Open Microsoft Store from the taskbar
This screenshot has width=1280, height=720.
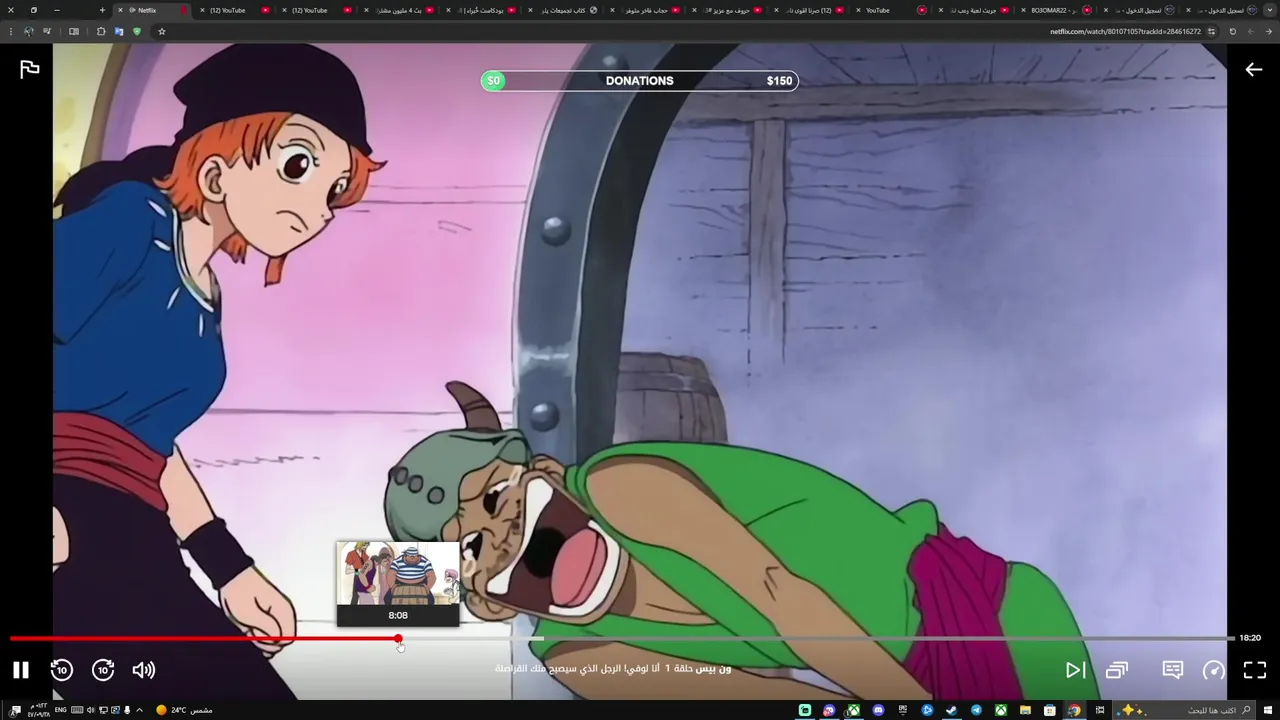(x=1050, y=710)
